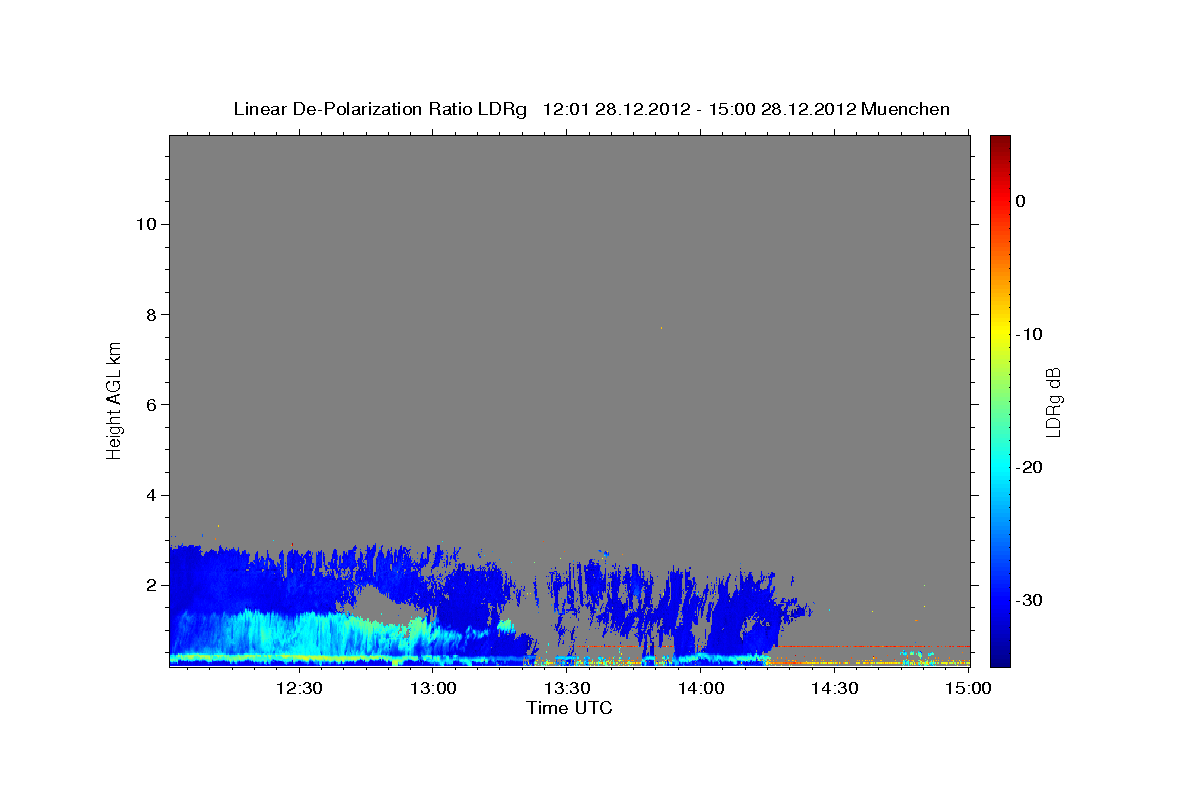Click the plot title 'Linear De-Polarization Ratio LDRg'
1200x800 pixels.
[380, 109]
